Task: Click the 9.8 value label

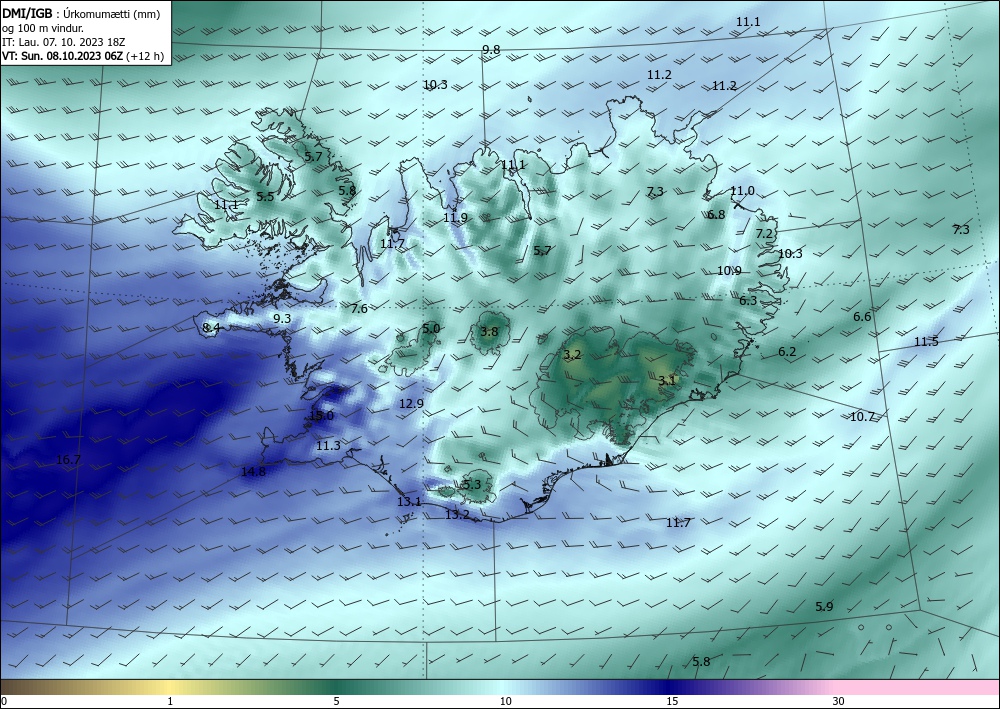Action: (491, 50)
